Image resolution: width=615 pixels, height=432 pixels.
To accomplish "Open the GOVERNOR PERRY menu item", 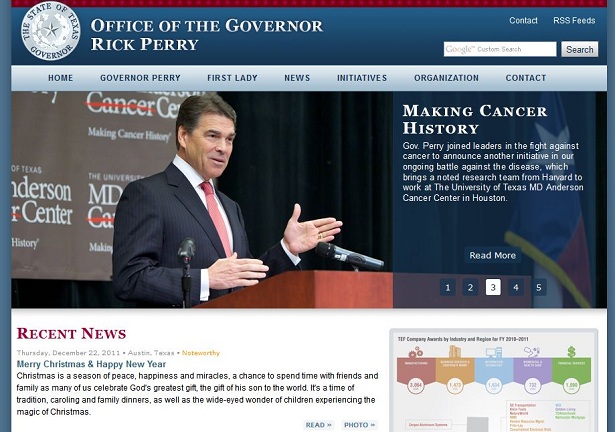I will (140, 78).
